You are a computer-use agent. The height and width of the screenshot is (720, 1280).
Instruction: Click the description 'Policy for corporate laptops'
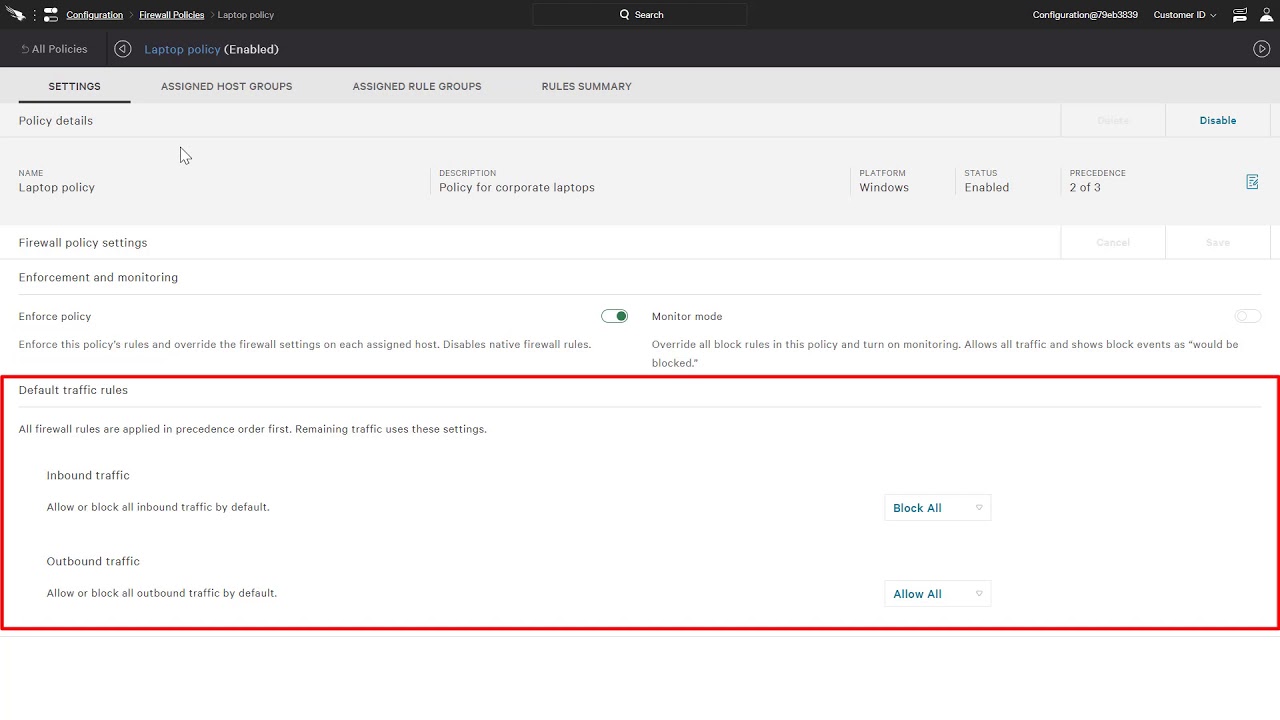(517, 187)
